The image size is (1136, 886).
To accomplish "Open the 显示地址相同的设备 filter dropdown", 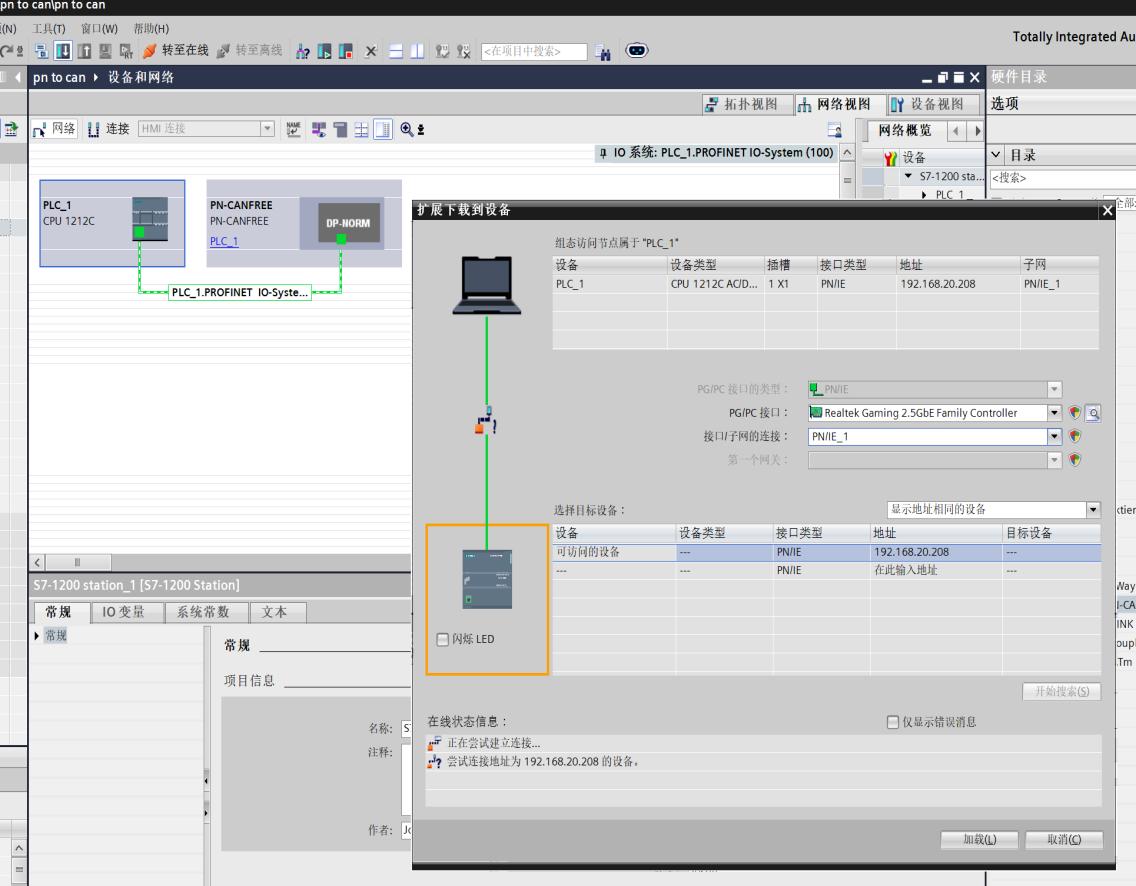I will [x=1092, y=509].
